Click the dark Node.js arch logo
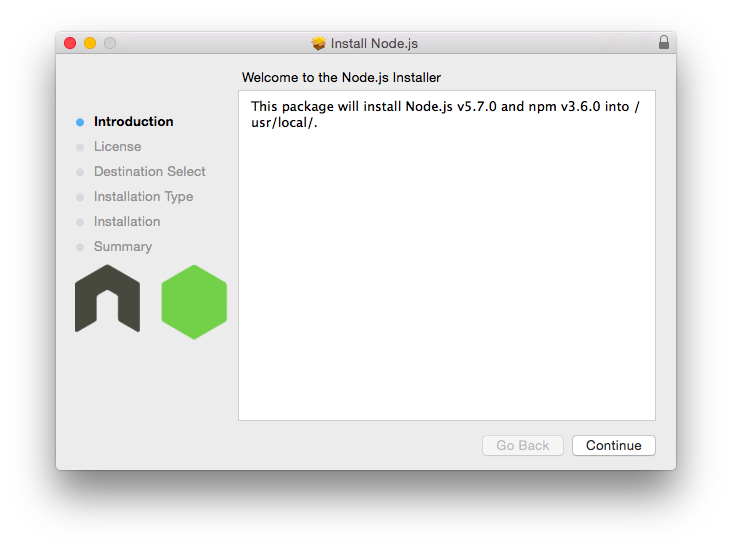 pos(107,299)
